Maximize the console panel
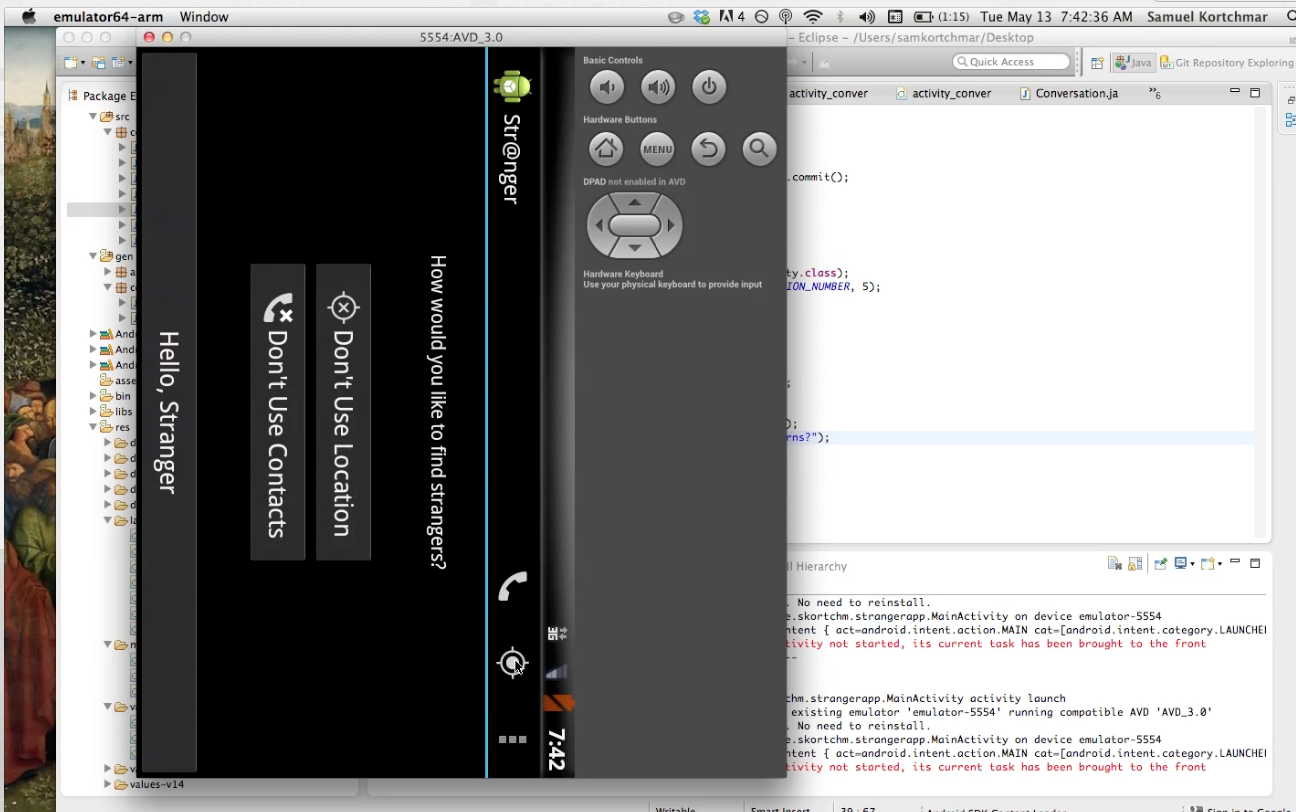This screenshot has height=812, width=1296. [x=1255, y=563]
